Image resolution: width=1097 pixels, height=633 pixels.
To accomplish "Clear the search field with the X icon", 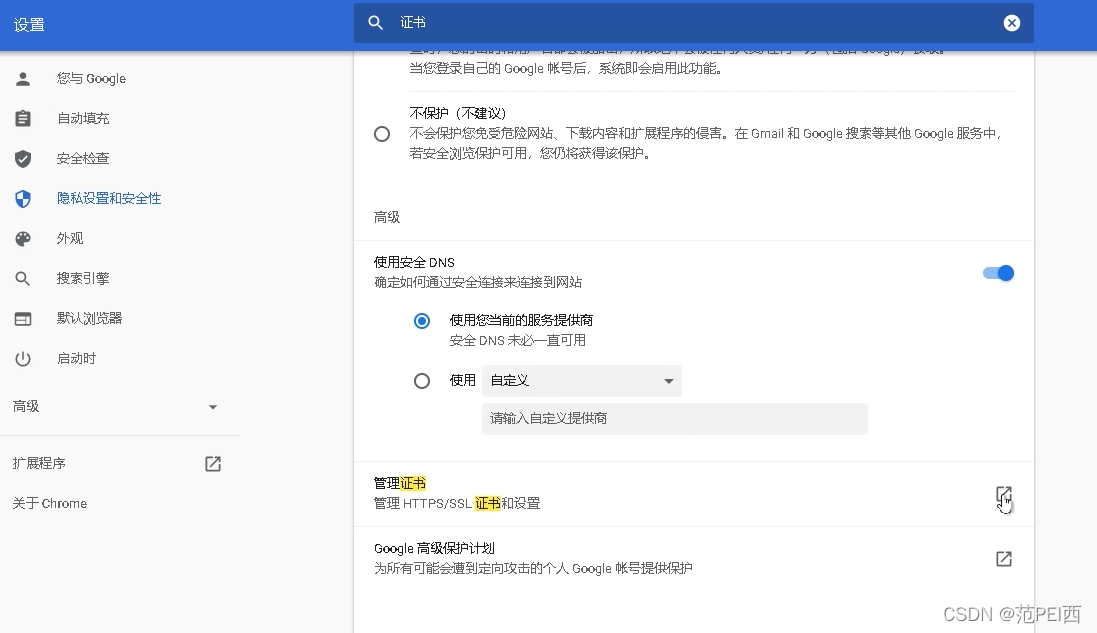I will (x=1012, y=23).
